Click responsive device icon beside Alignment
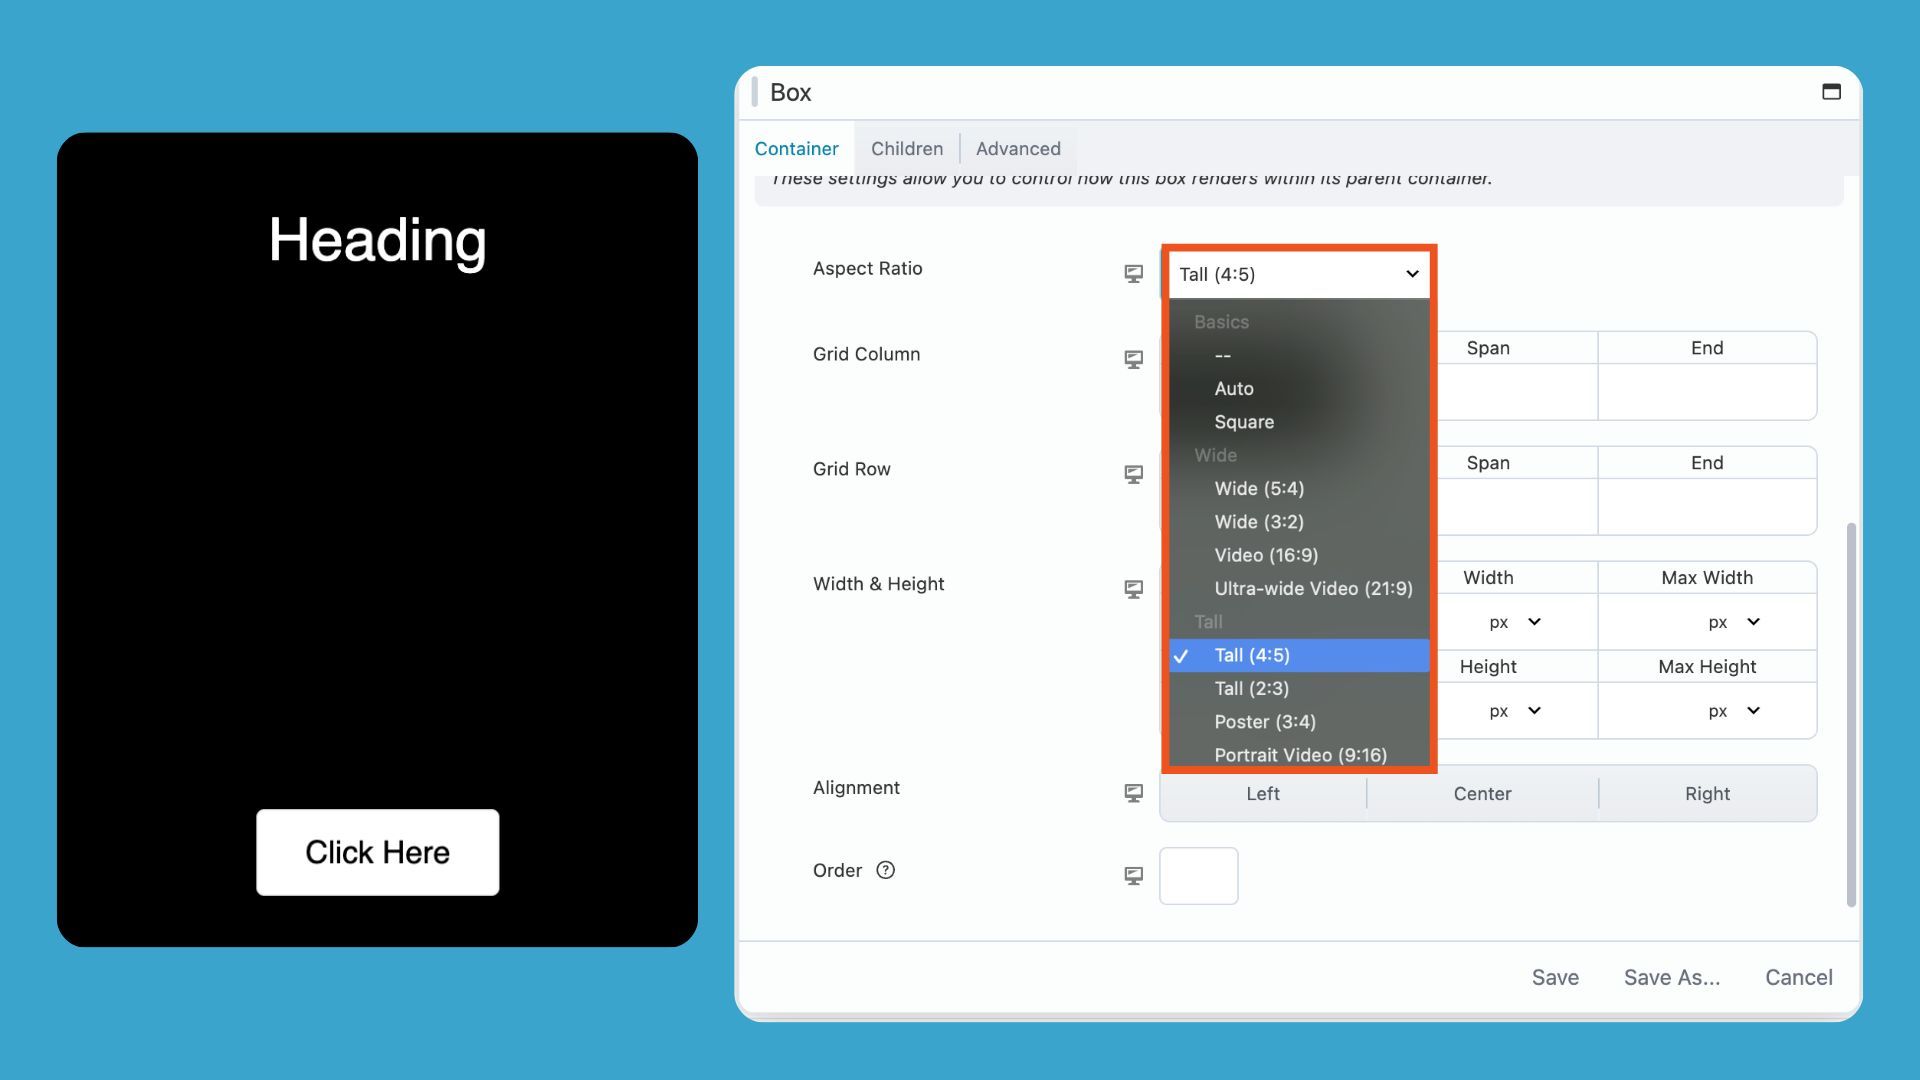 pos(1133,794)
